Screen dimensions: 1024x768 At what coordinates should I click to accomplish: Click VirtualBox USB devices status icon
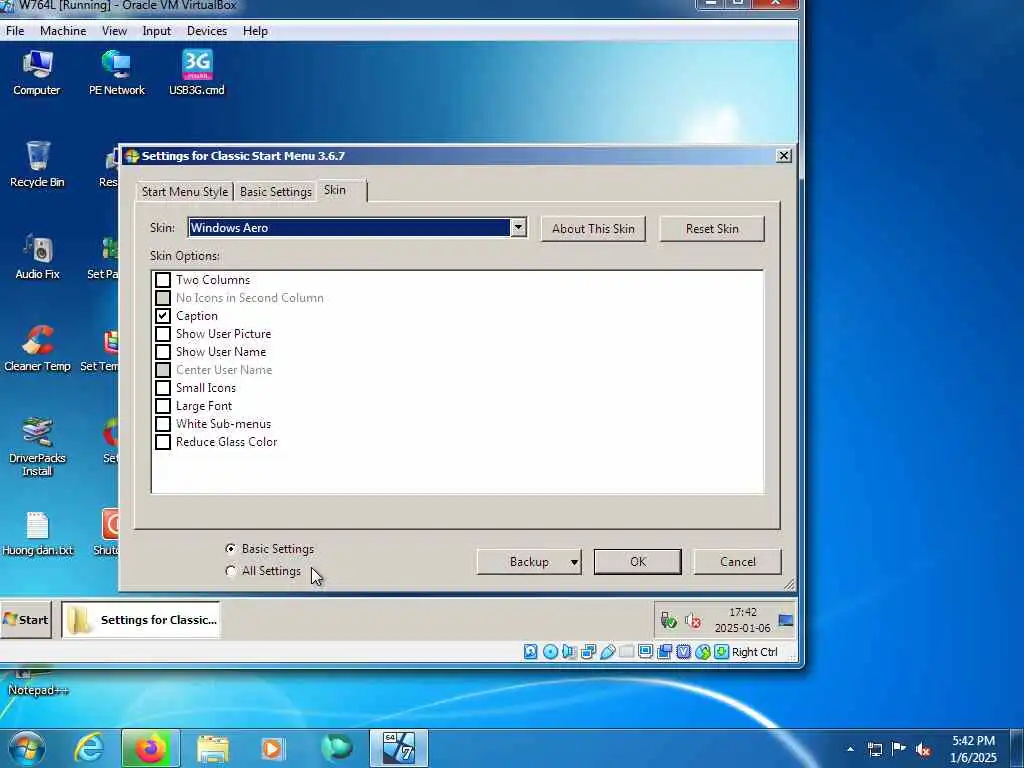point(607,652)
